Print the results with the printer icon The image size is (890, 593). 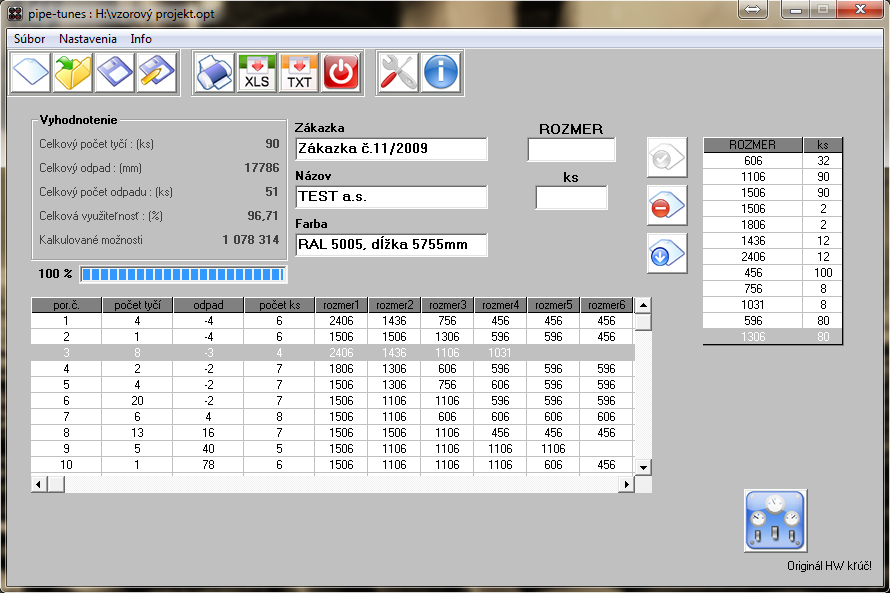[x=214, y=73]
